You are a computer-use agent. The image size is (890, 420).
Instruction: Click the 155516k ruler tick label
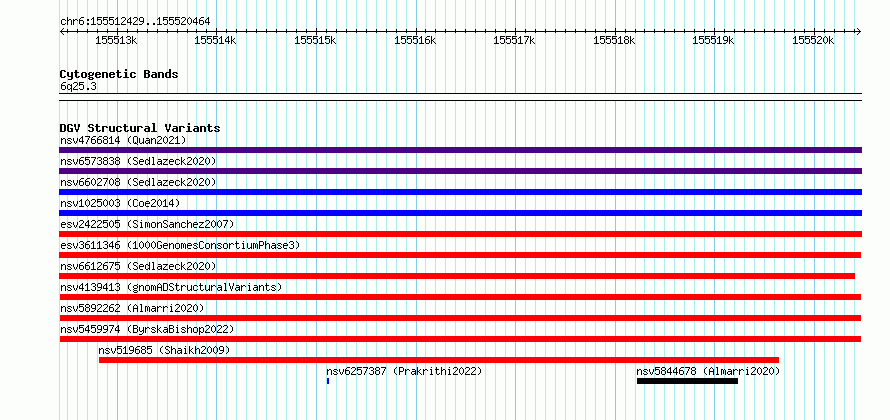[x=415, y=40]
